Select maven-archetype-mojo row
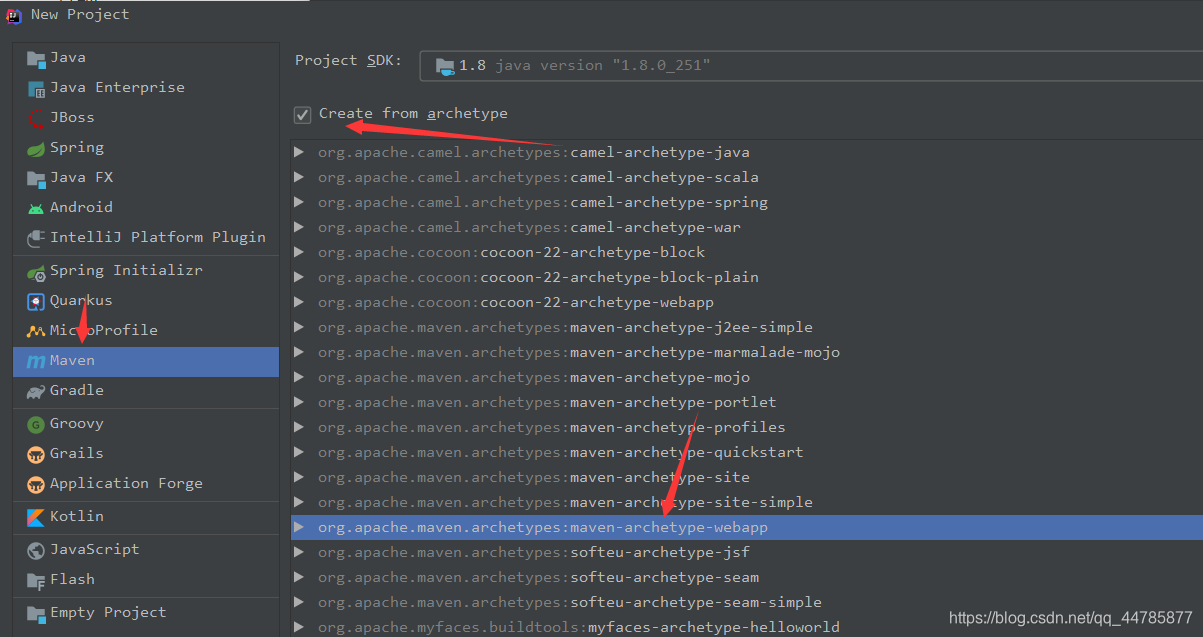1203x637 pixels. [x=747, y=378]
